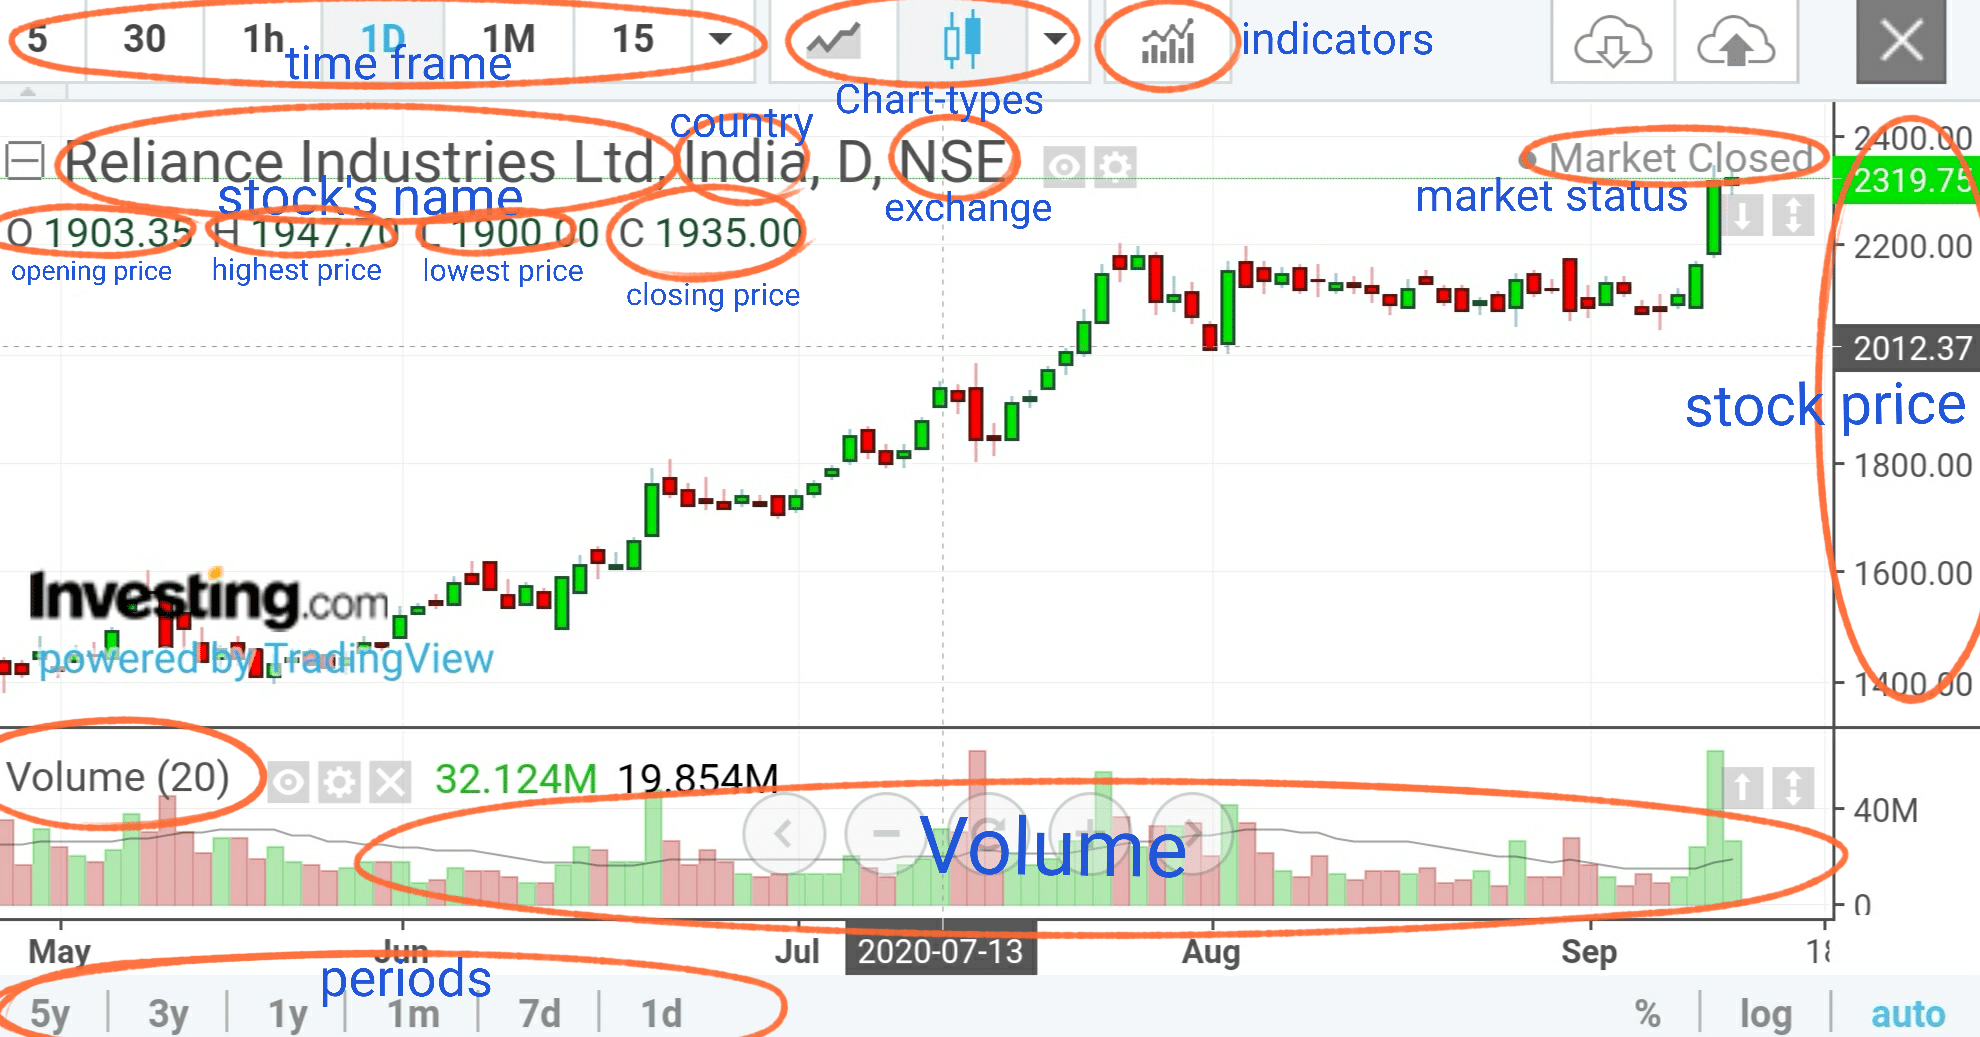Move the main price pane down arrow
The height and width of the screenshot is (1037, 1980).
pos(1743,215)
